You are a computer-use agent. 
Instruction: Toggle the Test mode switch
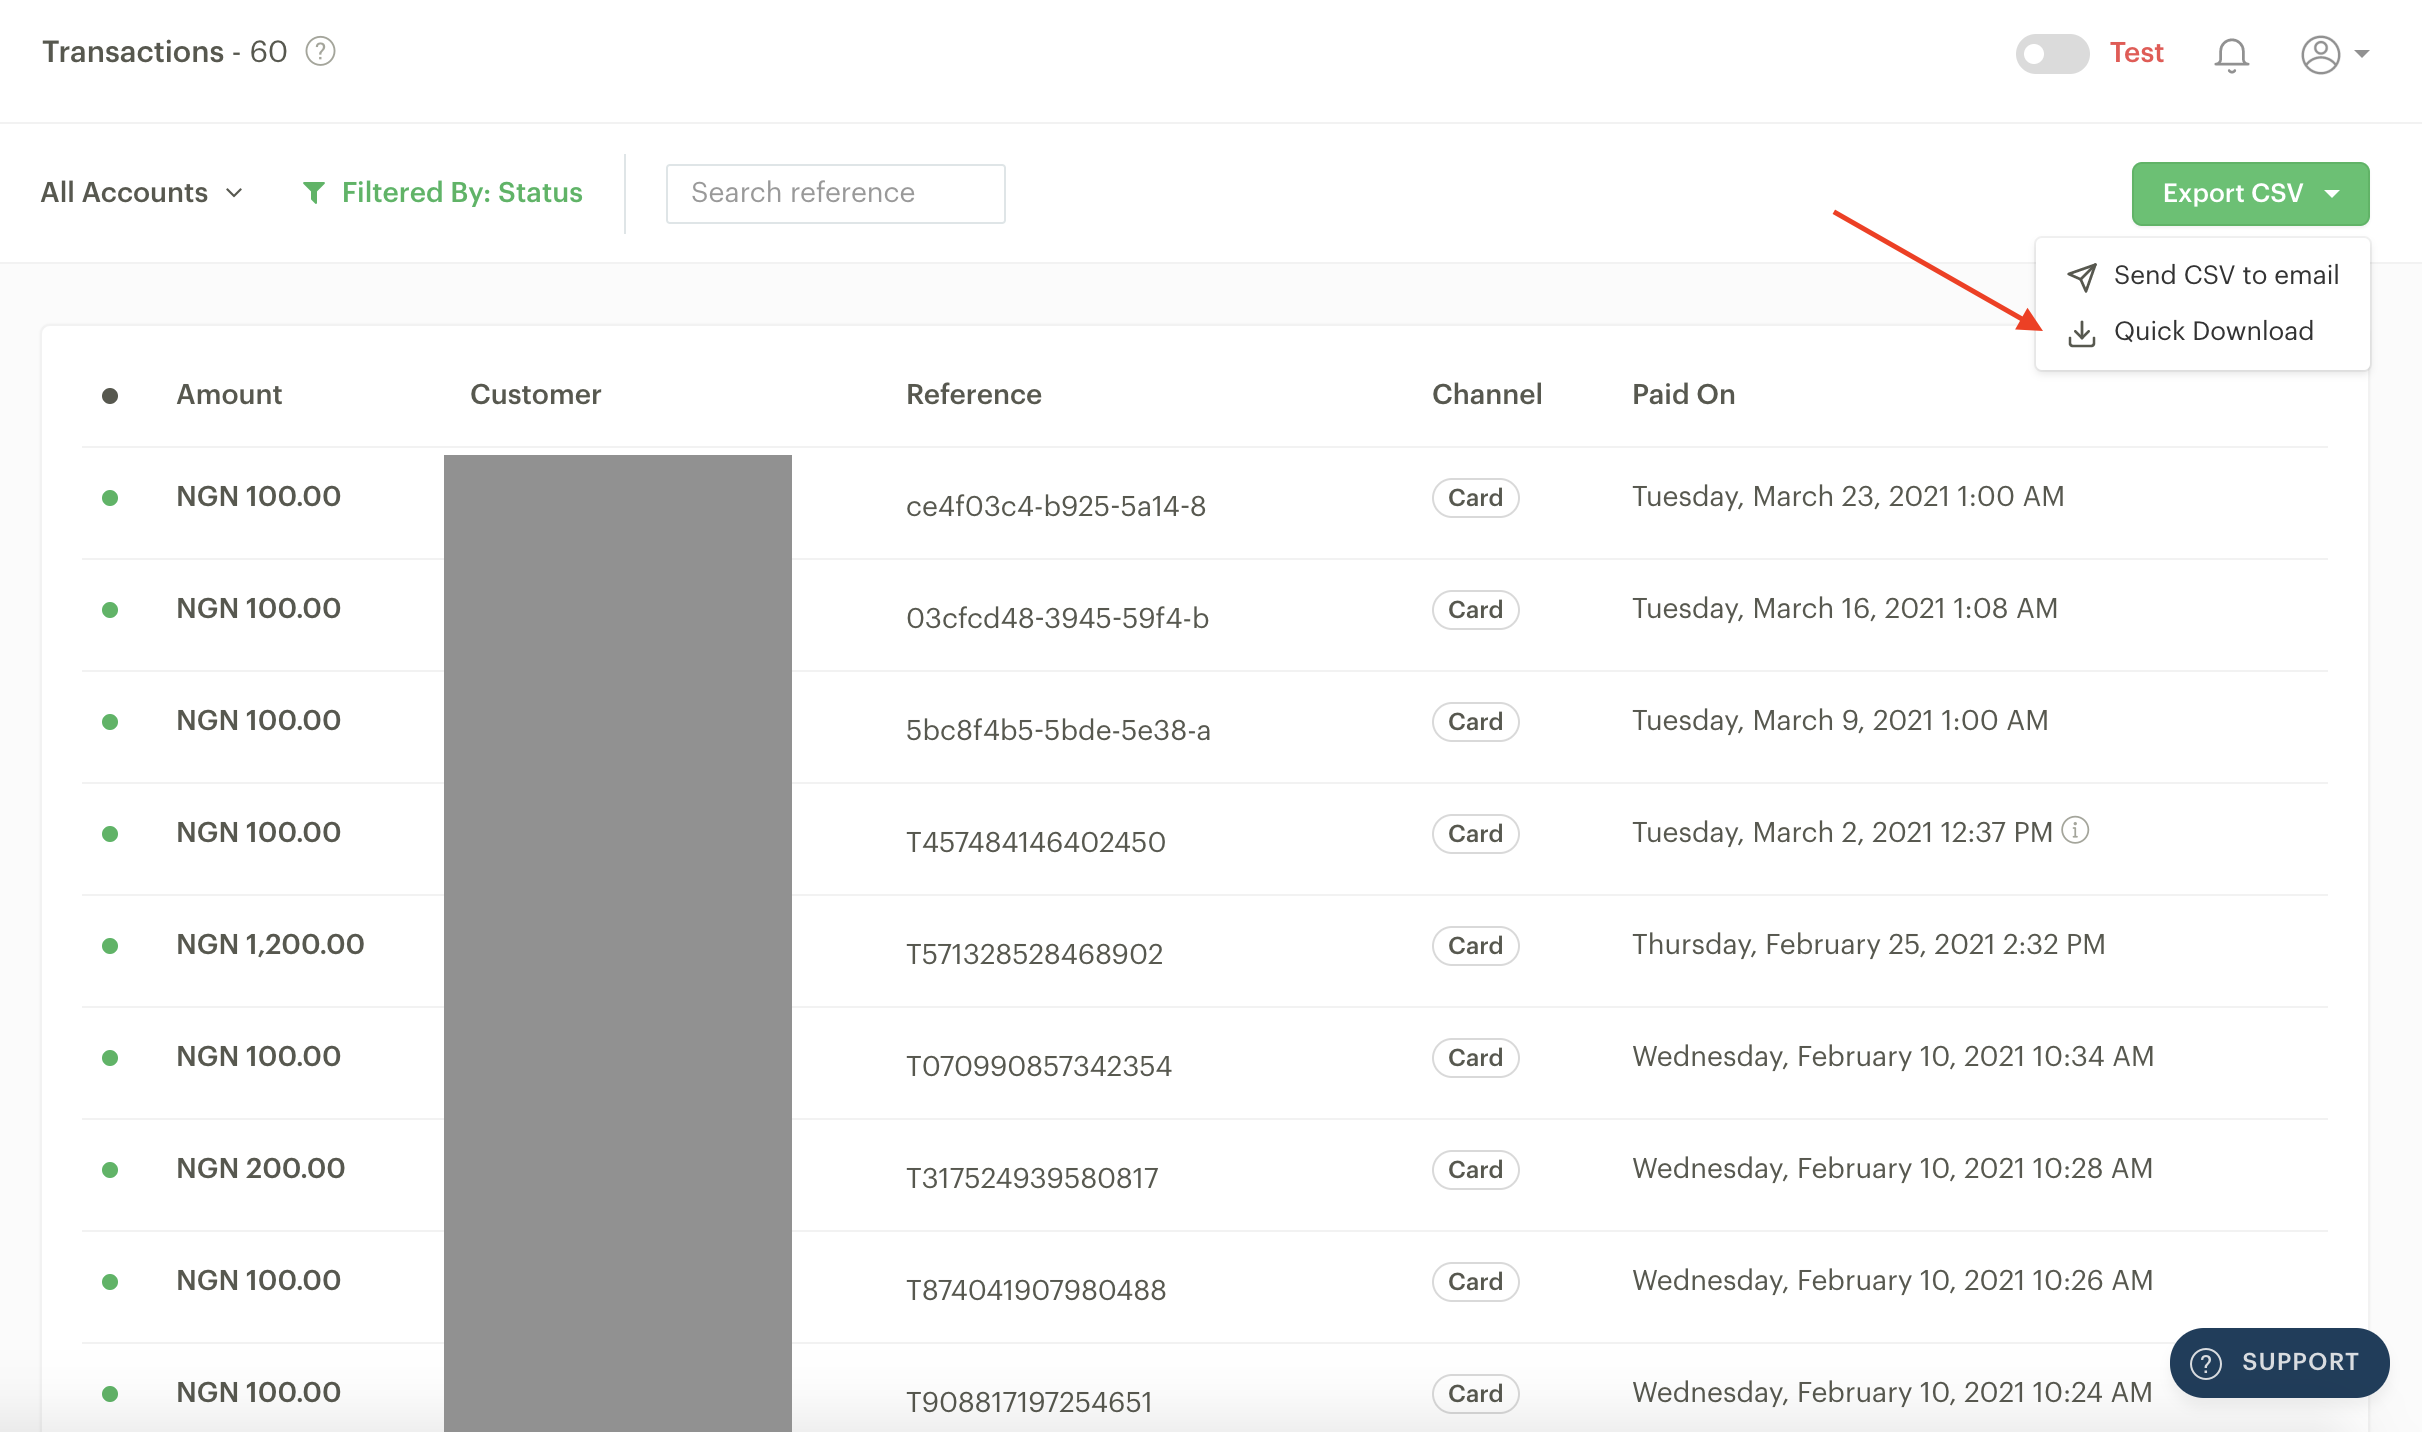tap(2052, 53)
